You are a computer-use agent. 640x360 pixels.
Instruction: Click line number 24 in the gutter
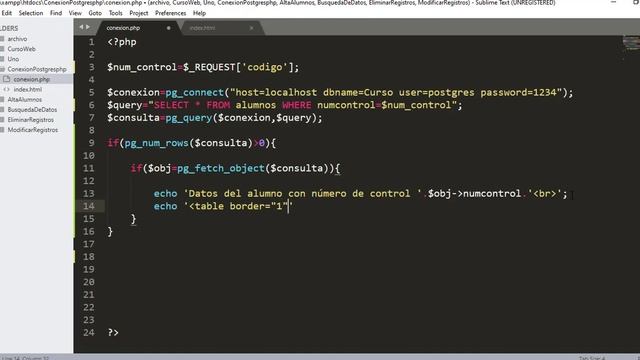(x=89, y=333)
